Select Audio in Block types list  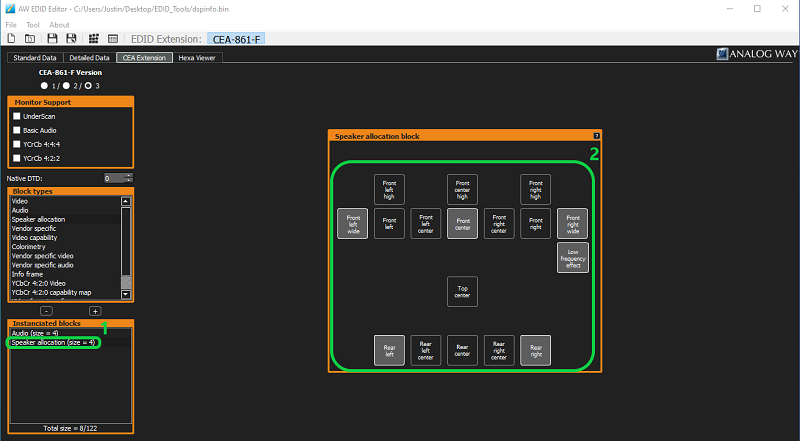[65, 210]
